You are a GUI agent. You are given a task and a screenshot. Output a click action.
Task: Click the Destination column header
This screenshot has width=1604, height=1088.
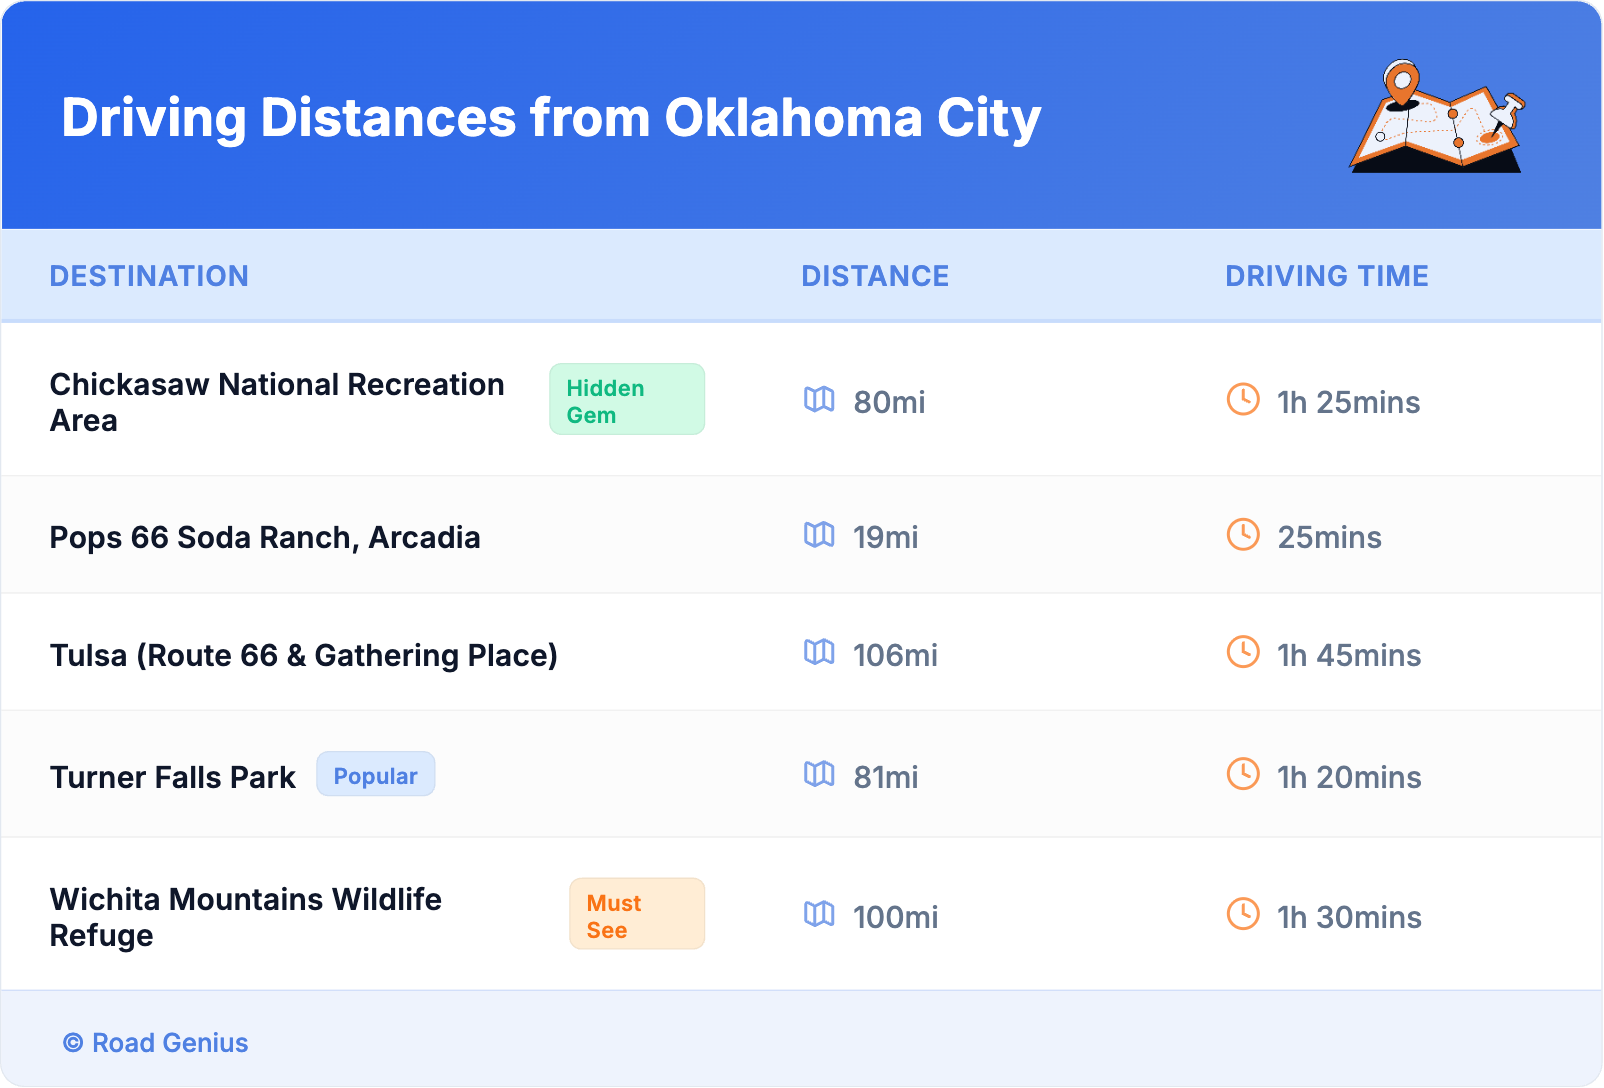coord(149,276)
